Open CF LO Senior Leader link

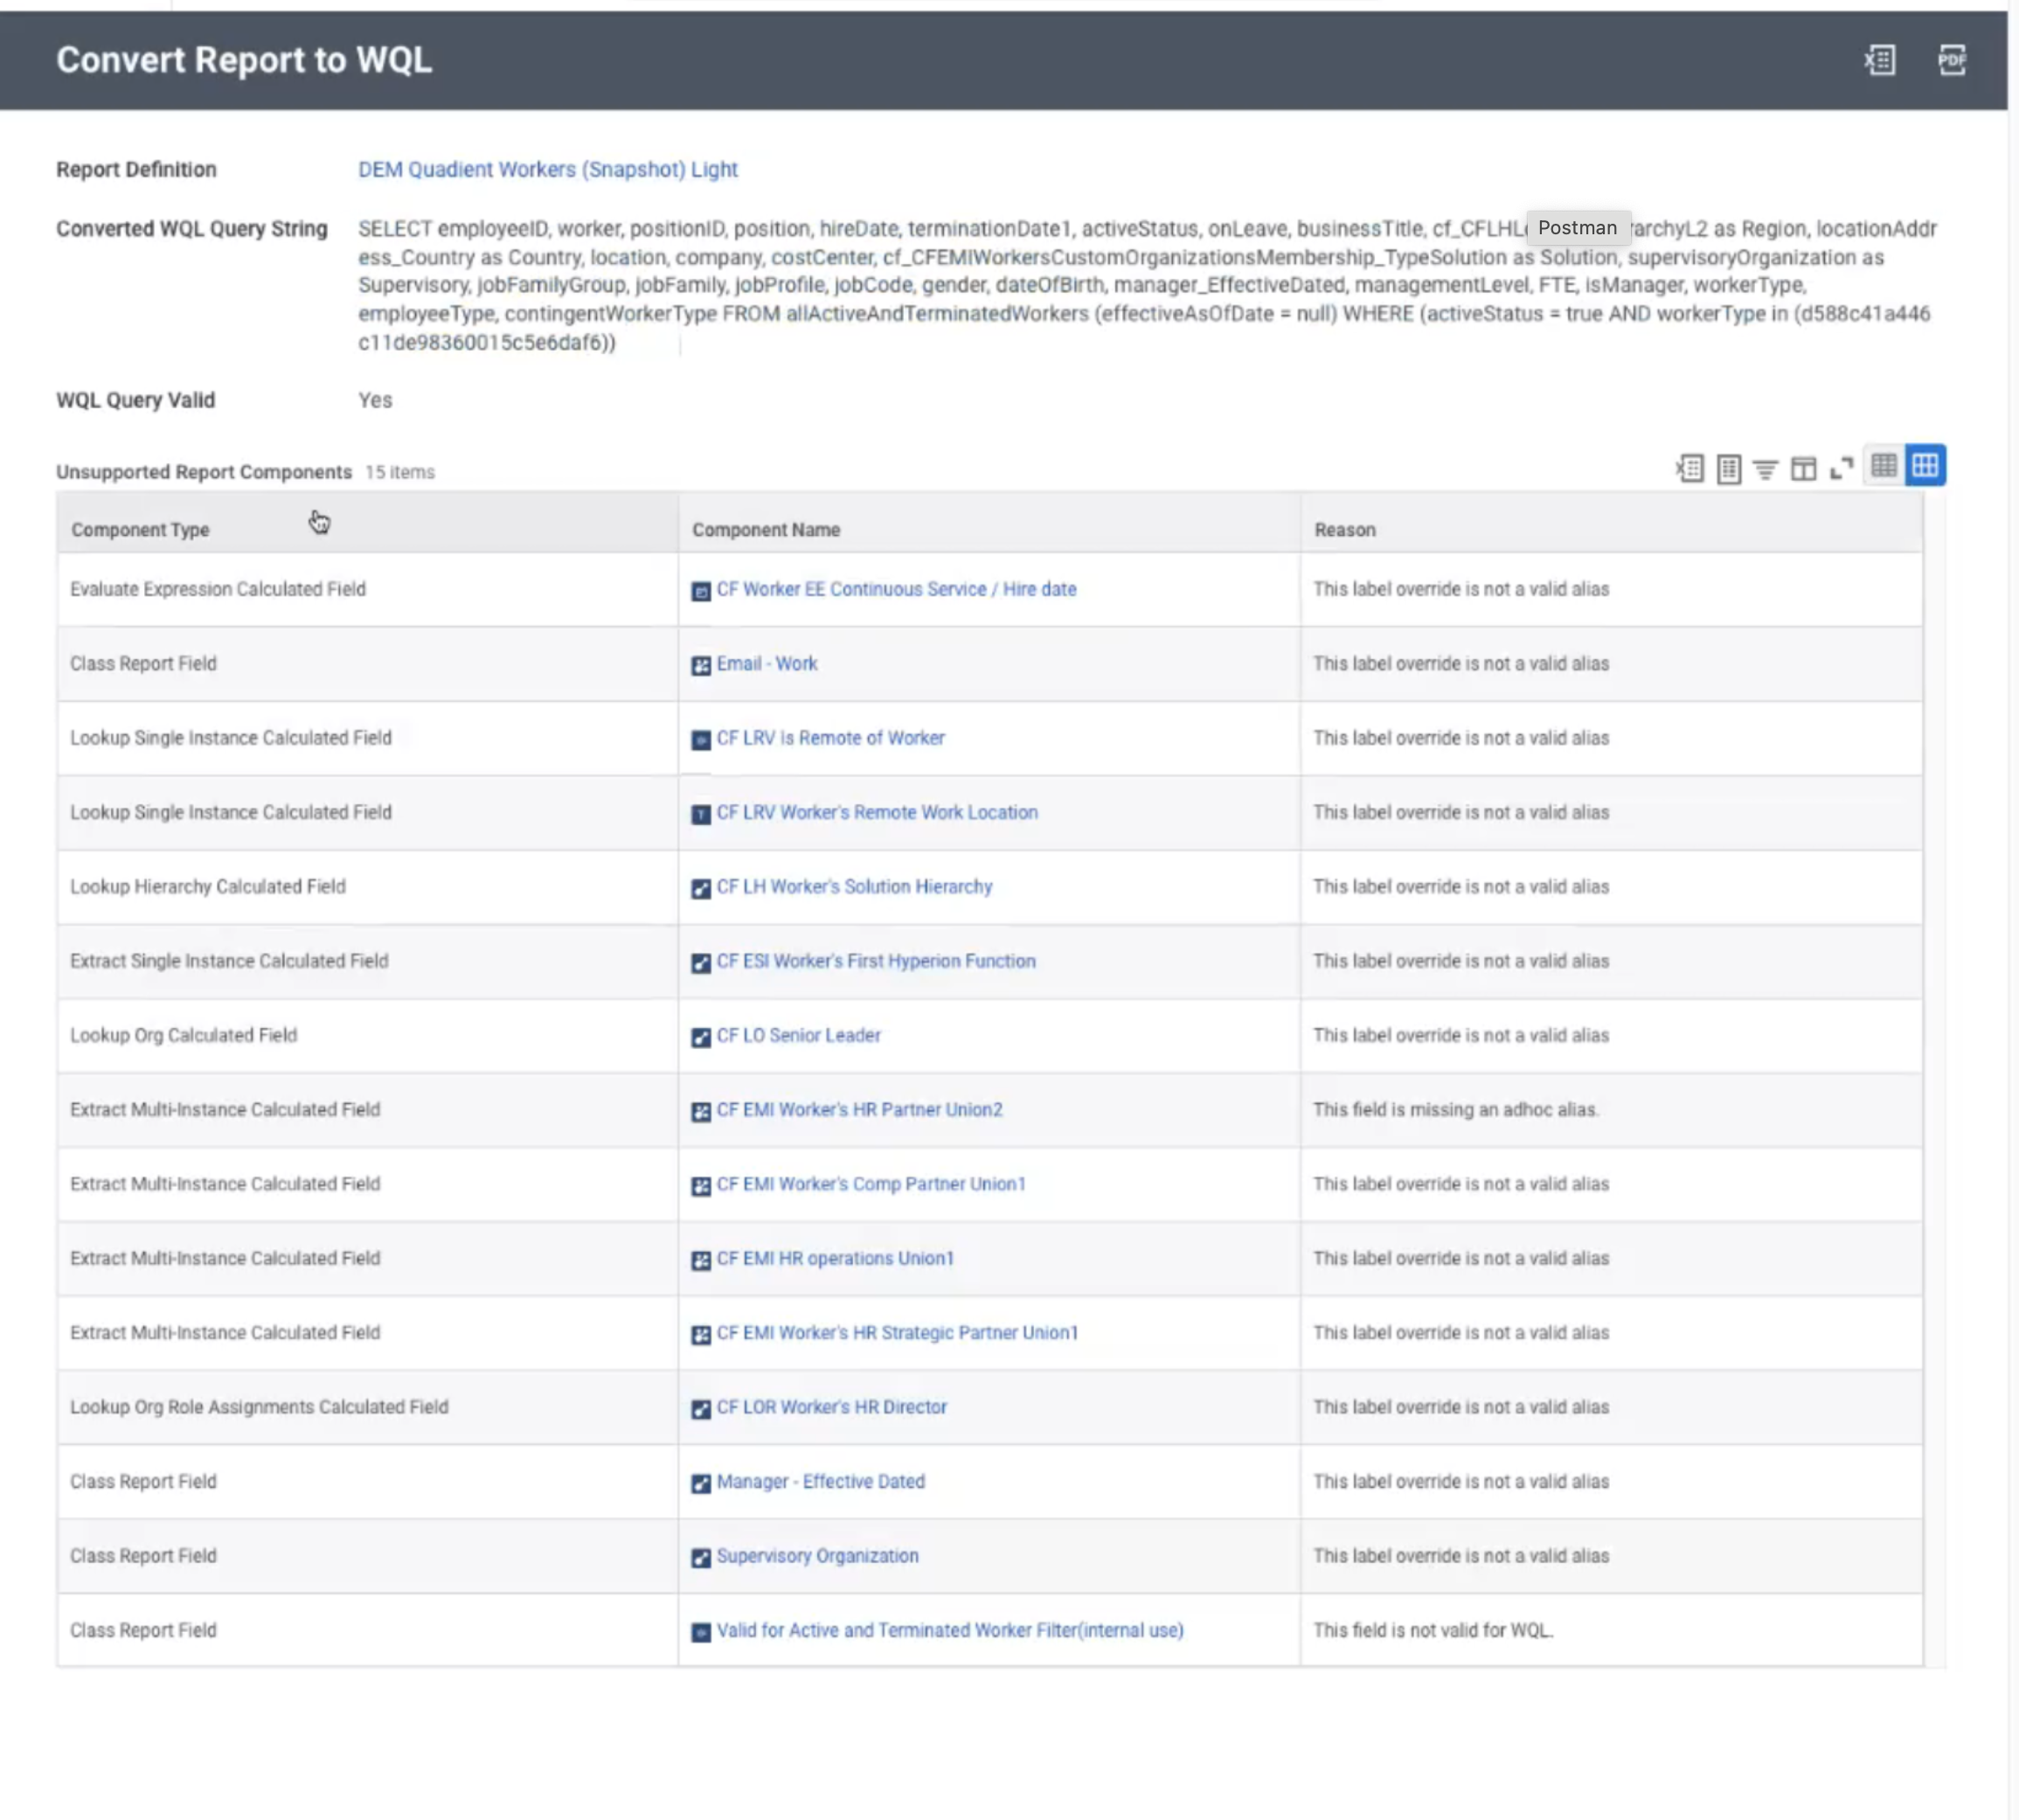click(x=798, y=1035)
